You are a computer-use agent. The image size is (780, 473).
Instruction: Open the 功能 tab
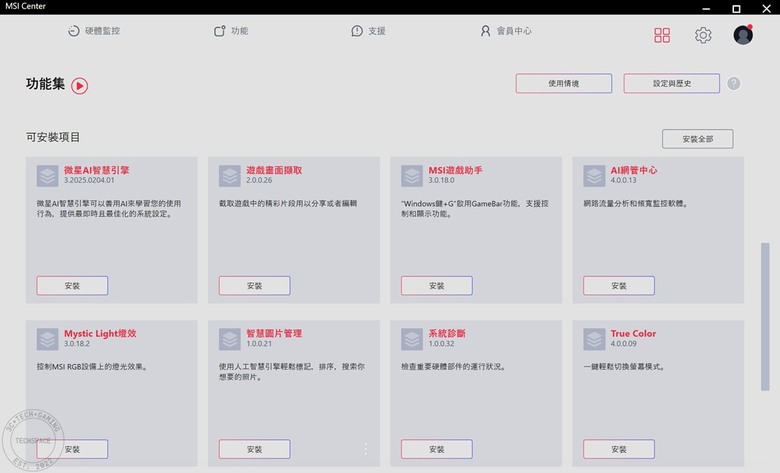231,31
